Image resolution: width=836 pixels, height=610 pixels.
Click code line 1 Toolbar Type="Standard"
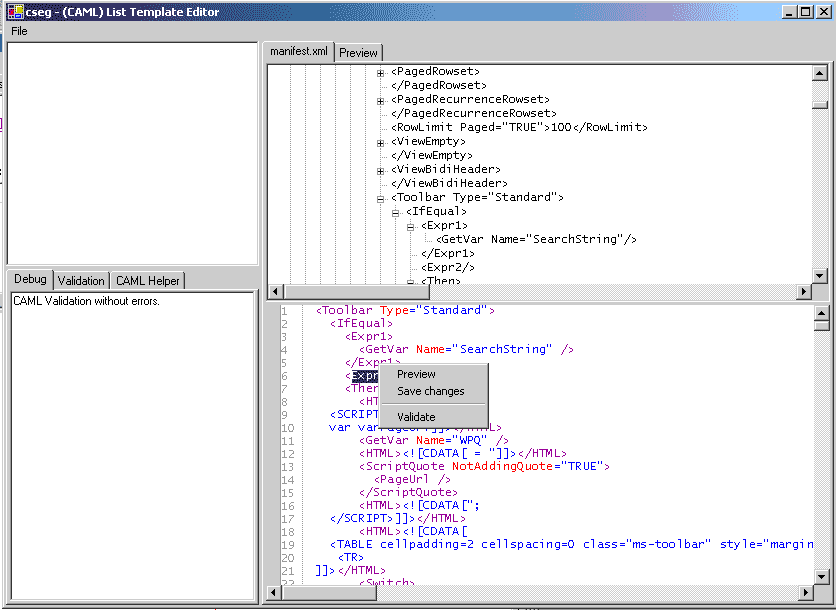click(x=405, y=310)
